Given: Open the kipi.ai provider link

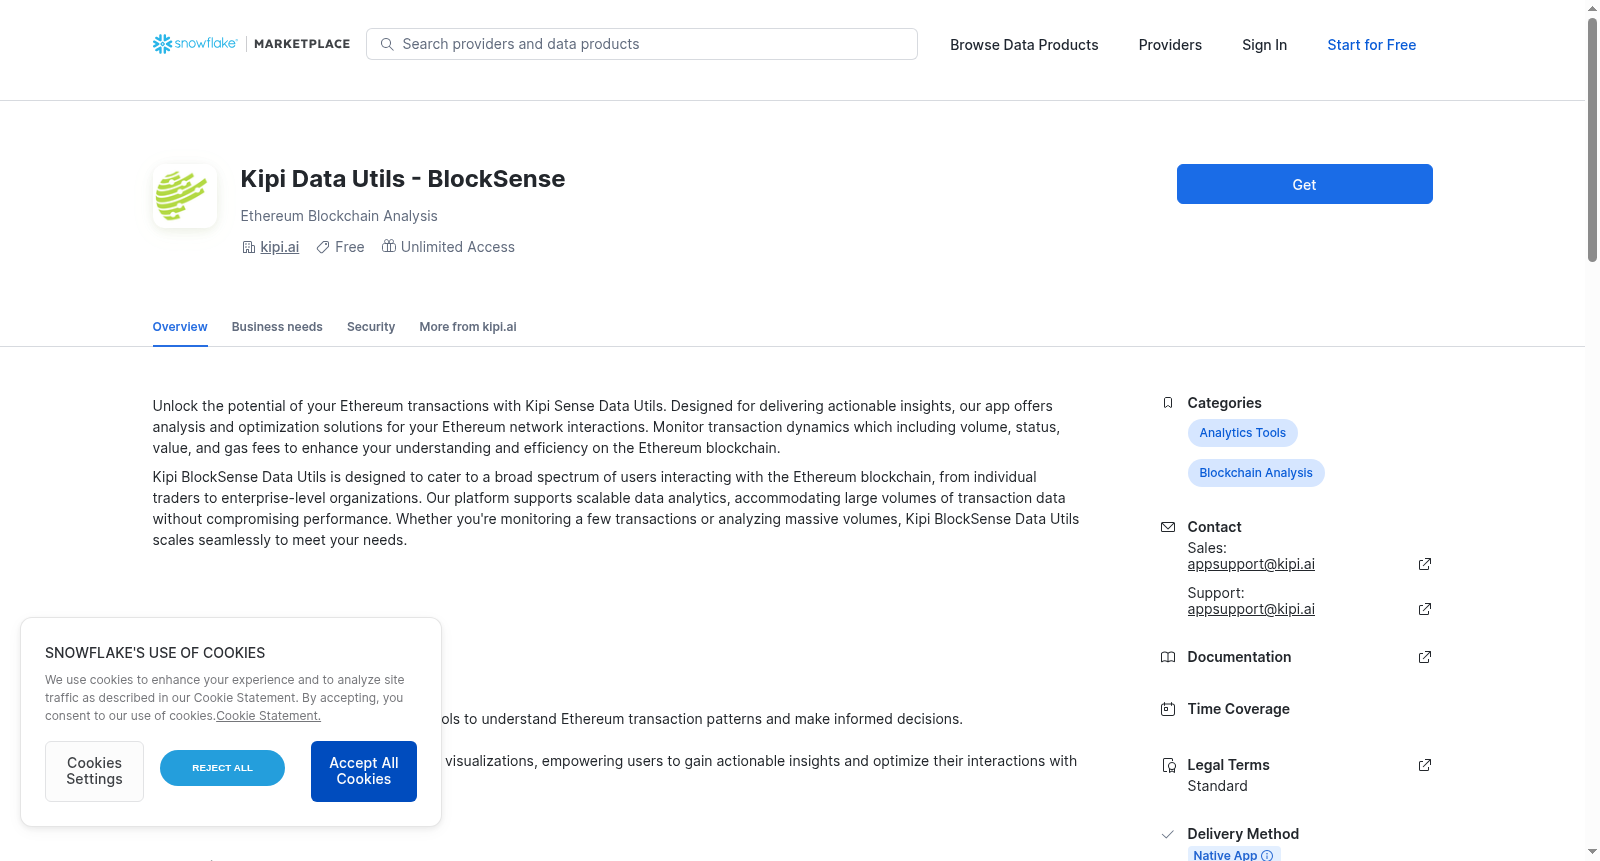Looking at the screenshot, I should (x=280, y=247).
